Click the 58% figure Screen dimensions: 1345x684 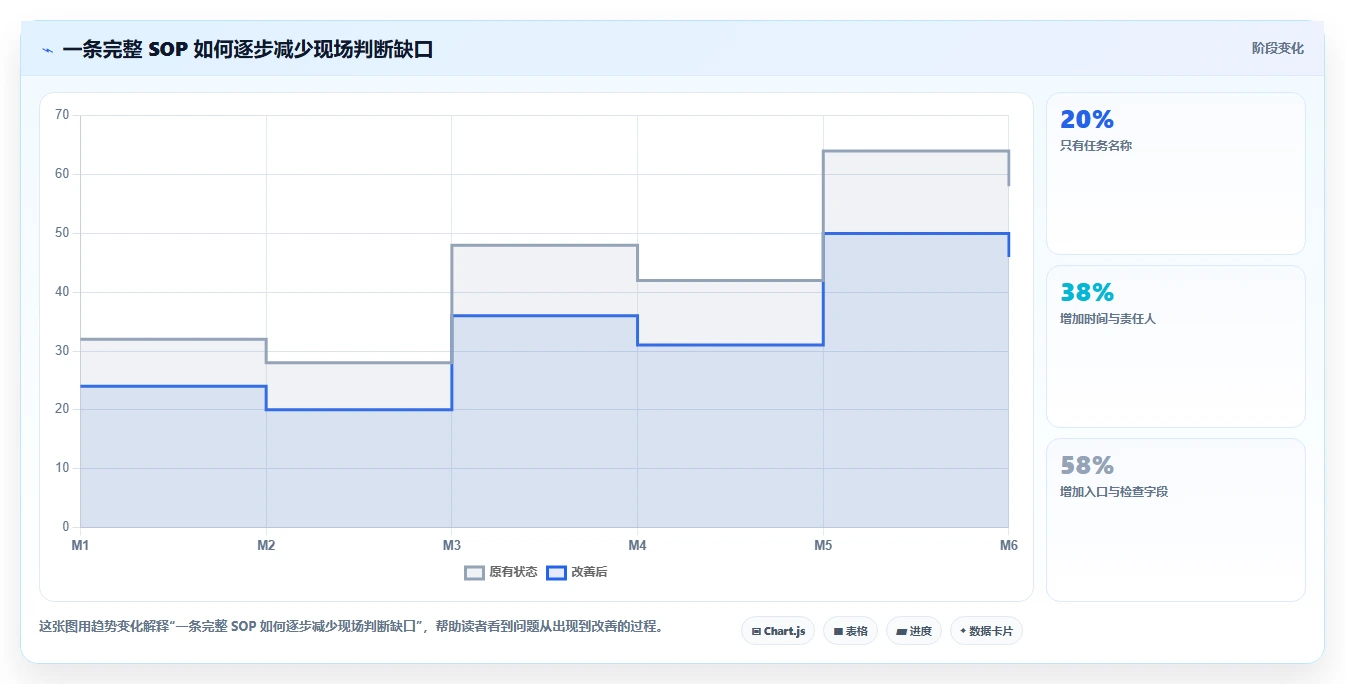(x=1087, y=466)
